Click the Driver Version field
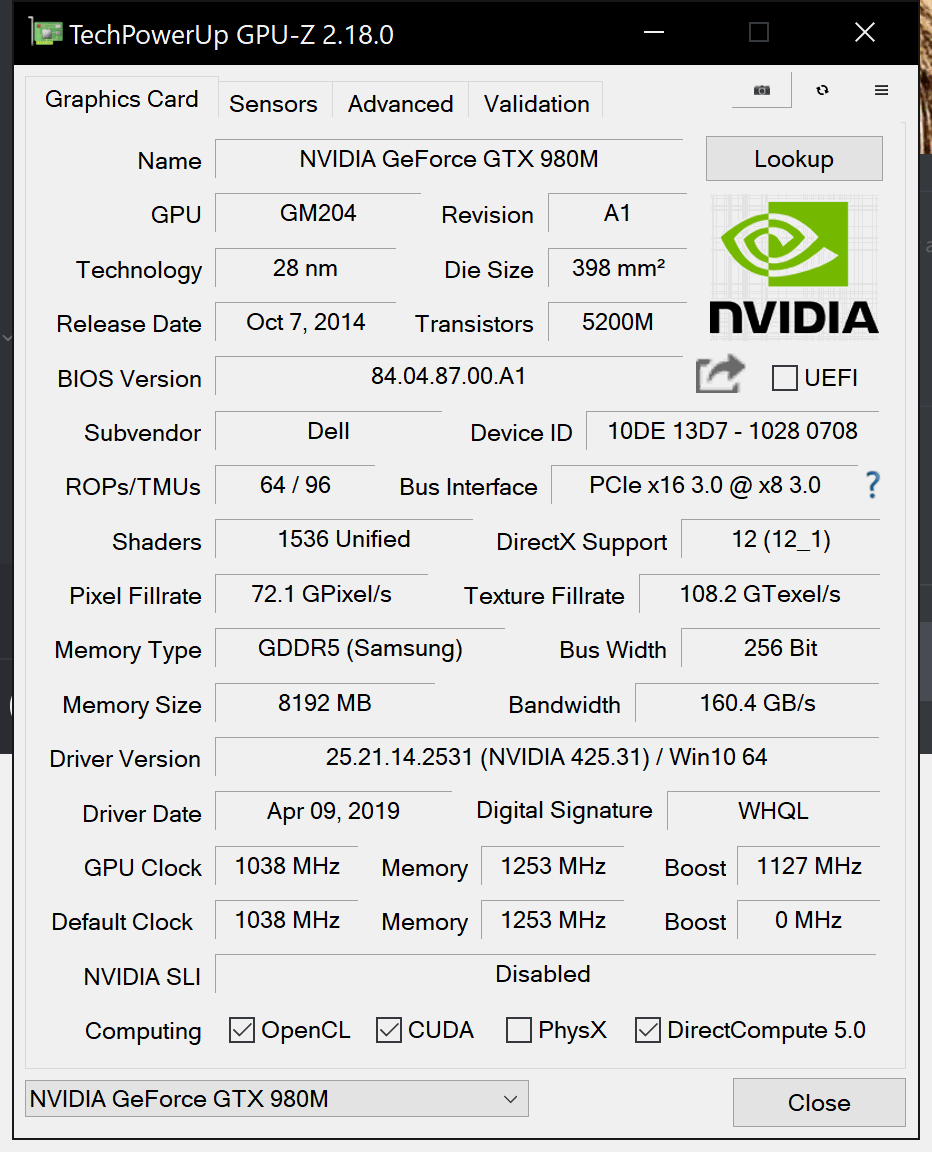This screenshot has height=1152, width=932. [x=546, y=757]
